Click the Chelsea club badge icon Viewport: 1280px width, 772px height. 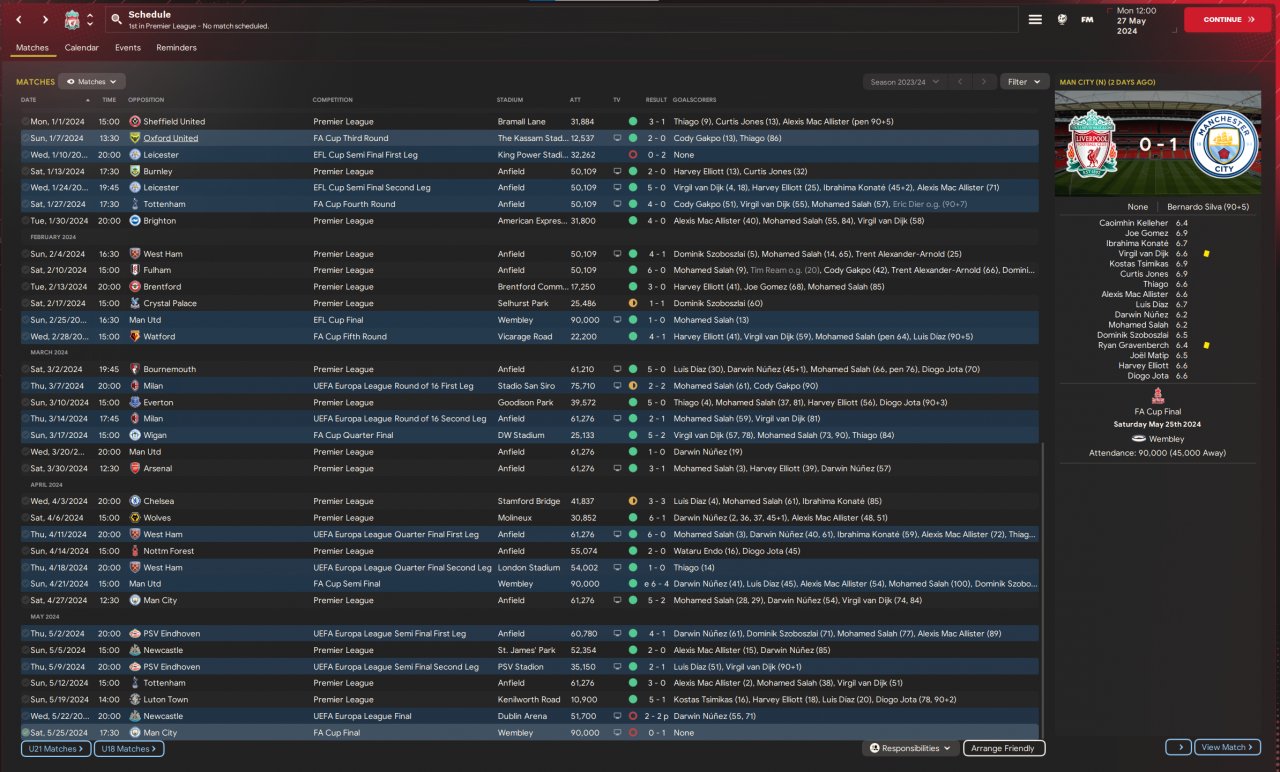tap(135, 501)
